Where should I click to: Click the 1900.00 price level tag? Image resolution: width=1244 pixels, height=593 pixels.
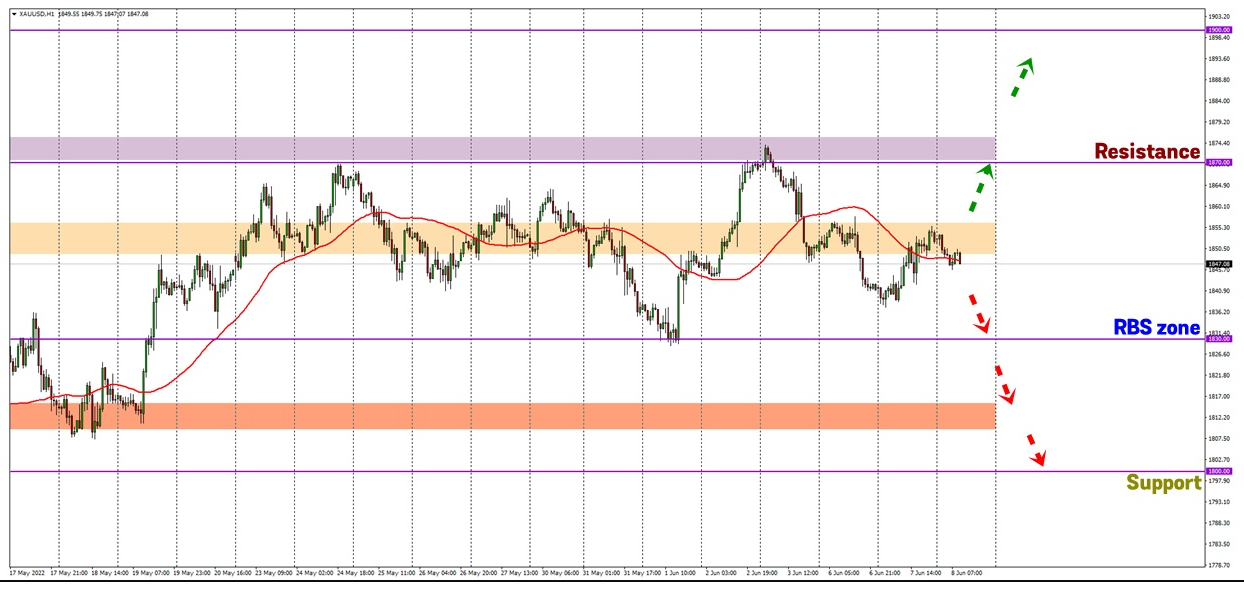click(1219, 30)
